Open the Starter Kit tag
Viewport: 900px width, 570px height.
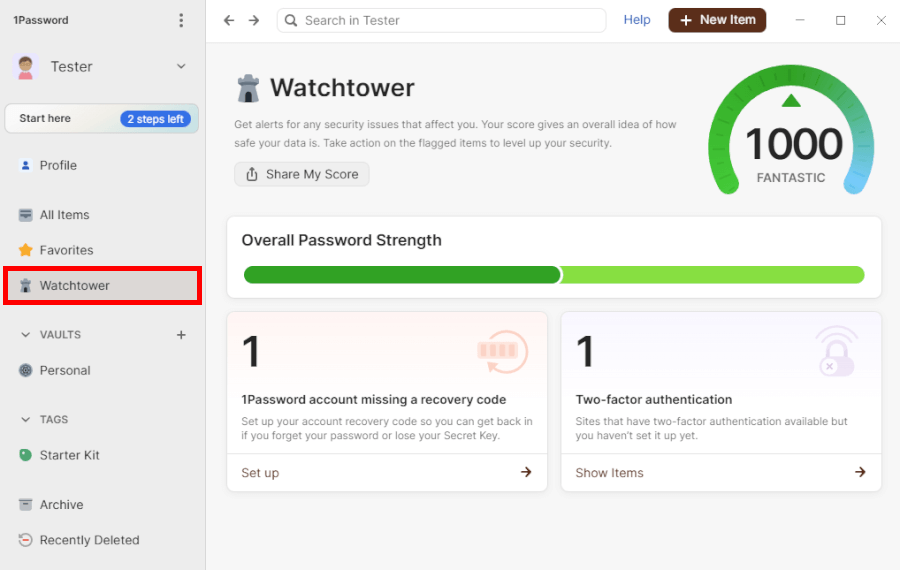tap(103, 455)
